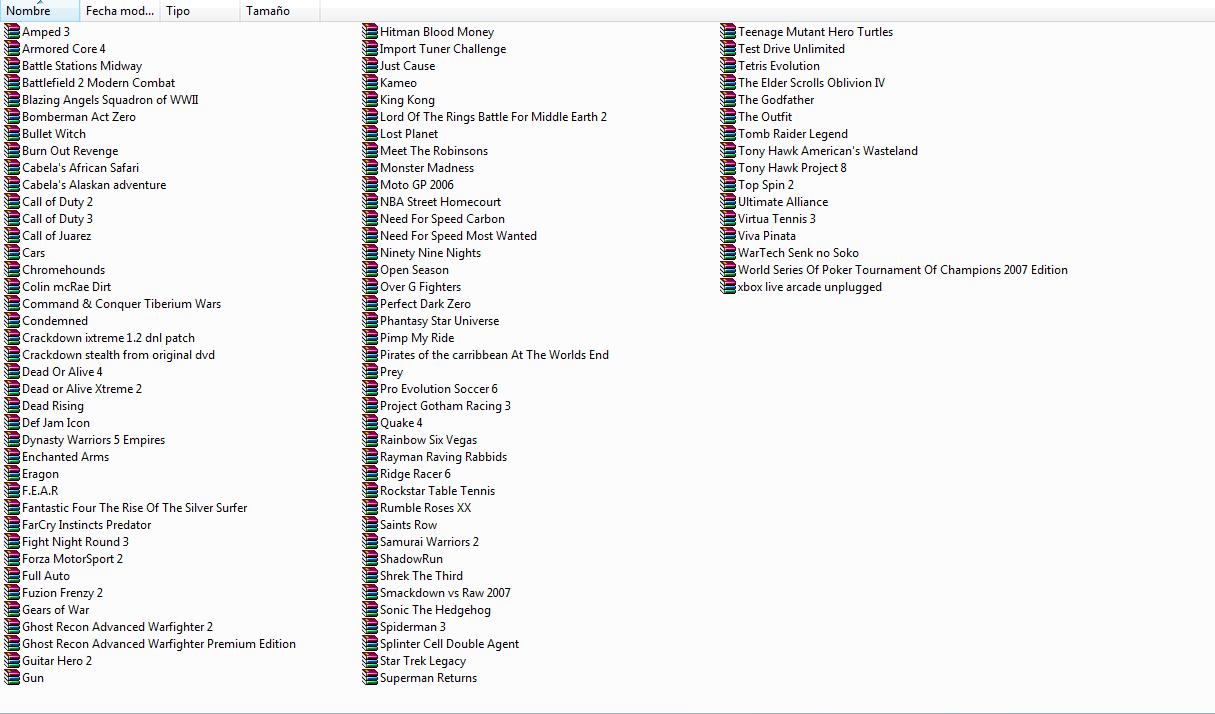Click Ghost Recon Advanced Warfighter Premium Edition

159,644
